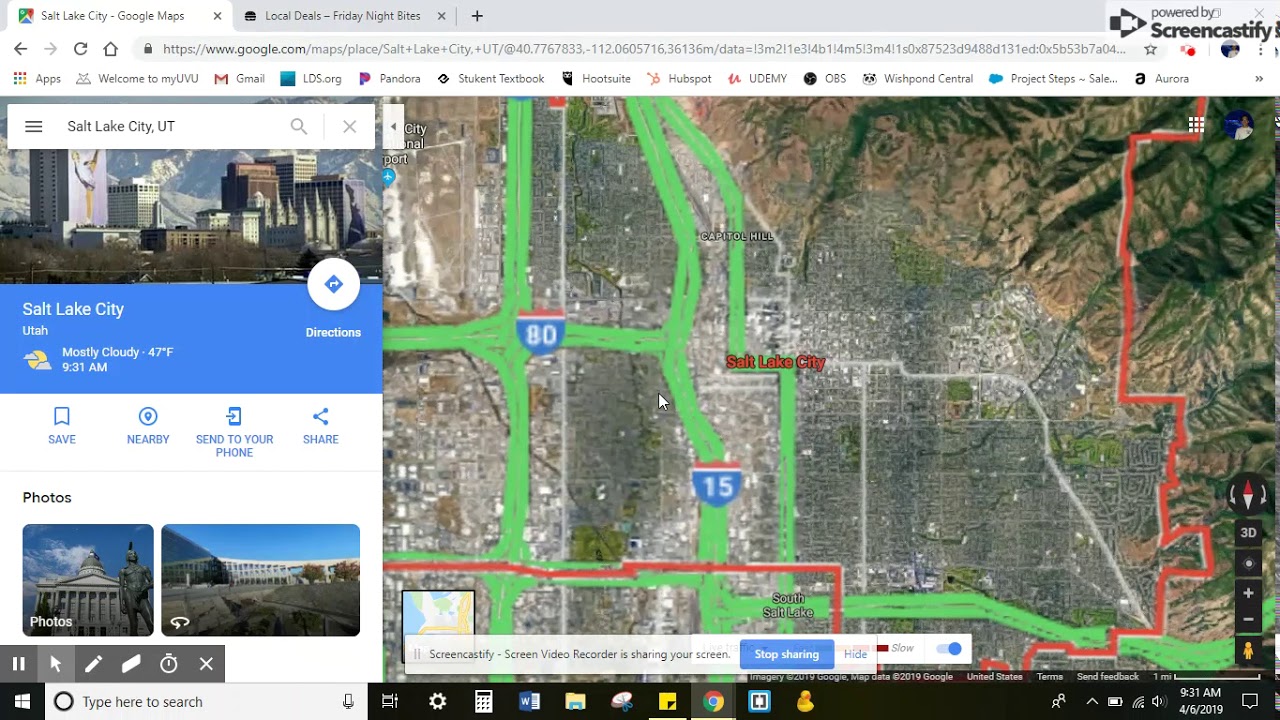This screenshot has height=720, width=1280.
Task: Save Salt Lake City place
Action: coord(62,426)
